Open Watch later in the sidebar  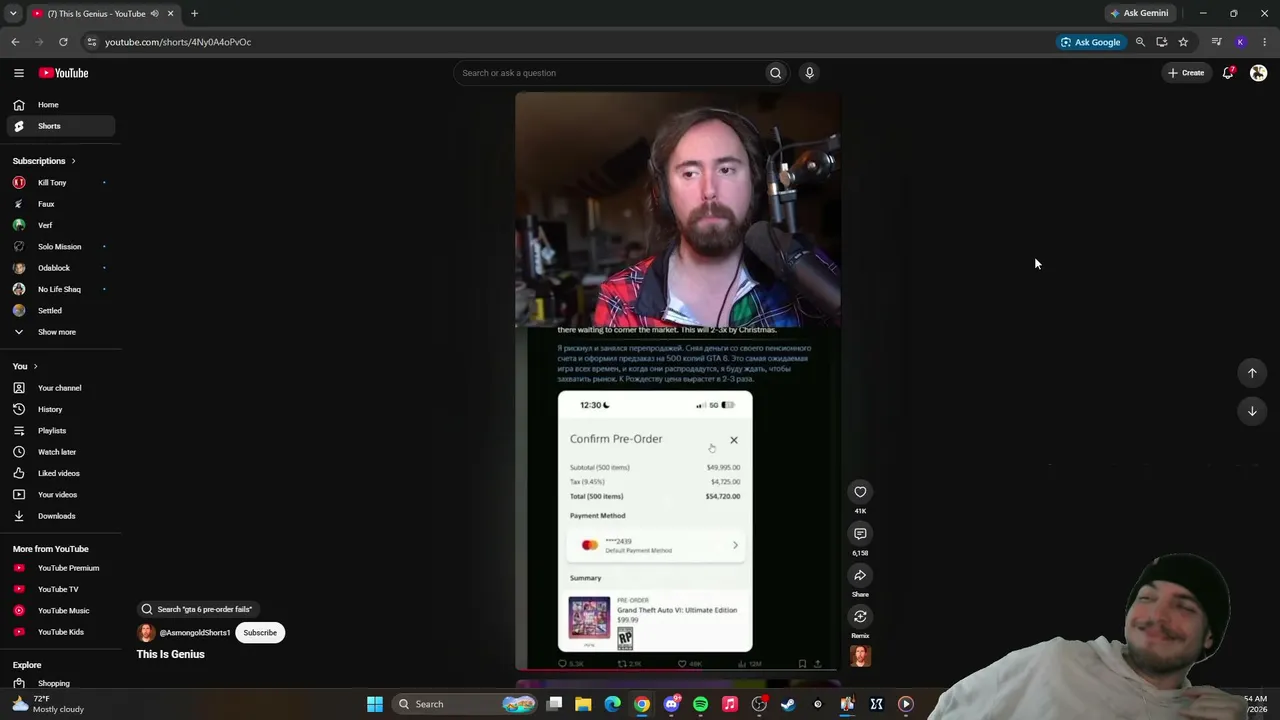(x=59, y=452)
